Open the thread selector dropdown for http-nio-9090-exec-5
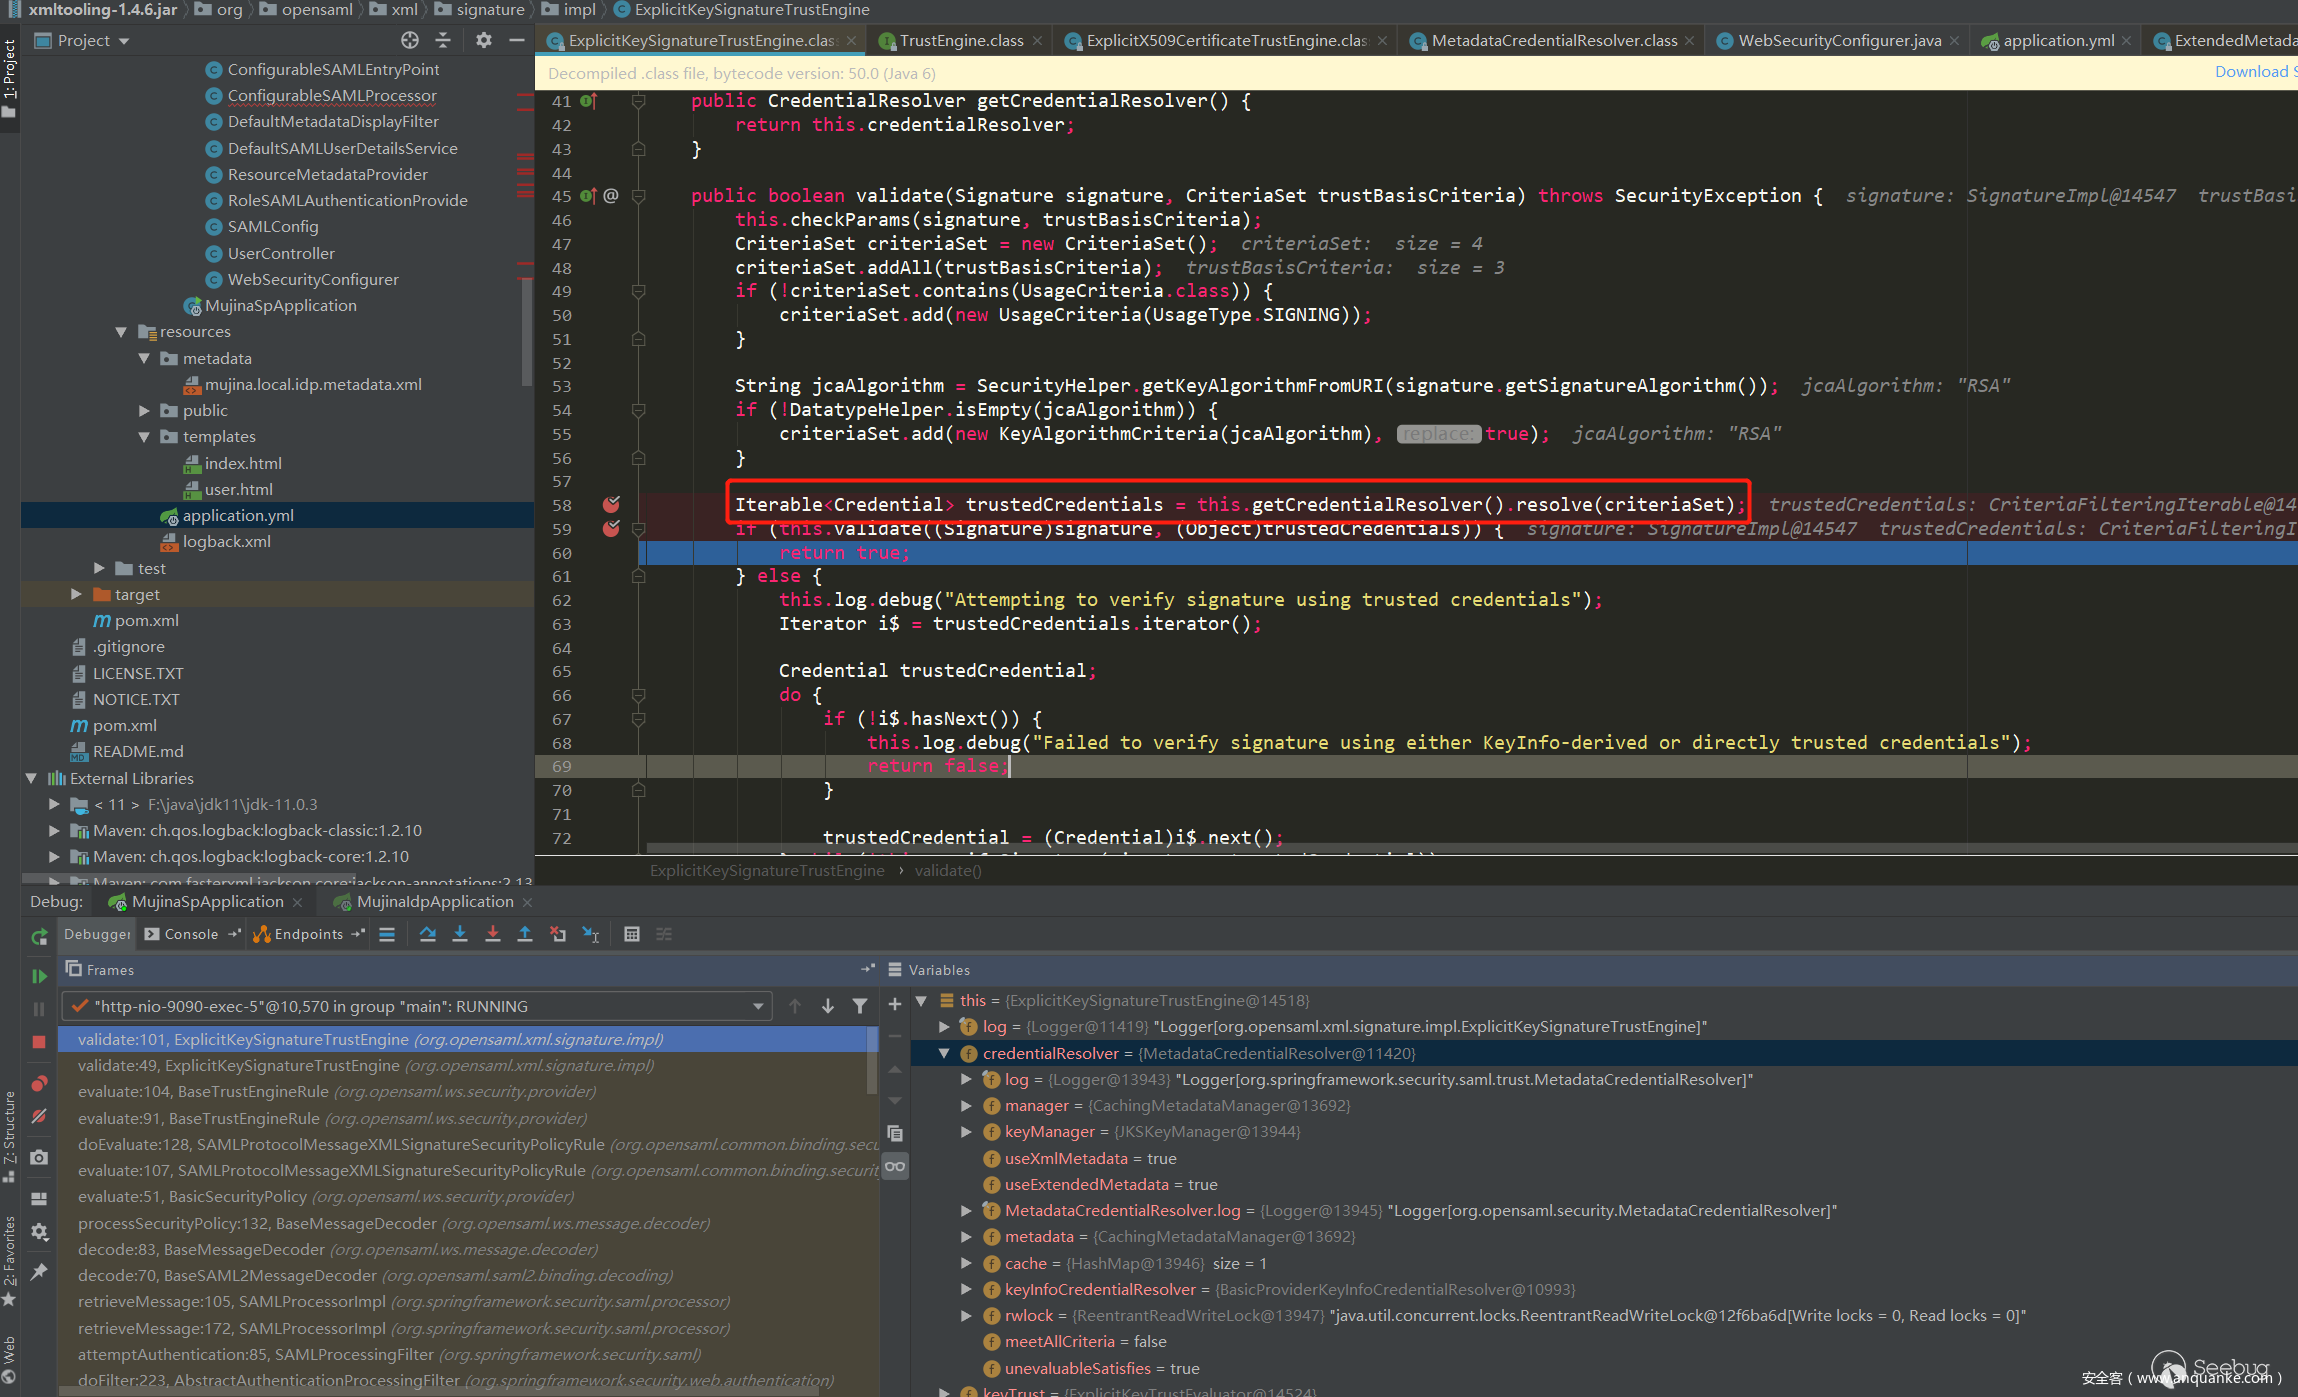 click(x=757, y=1006)
